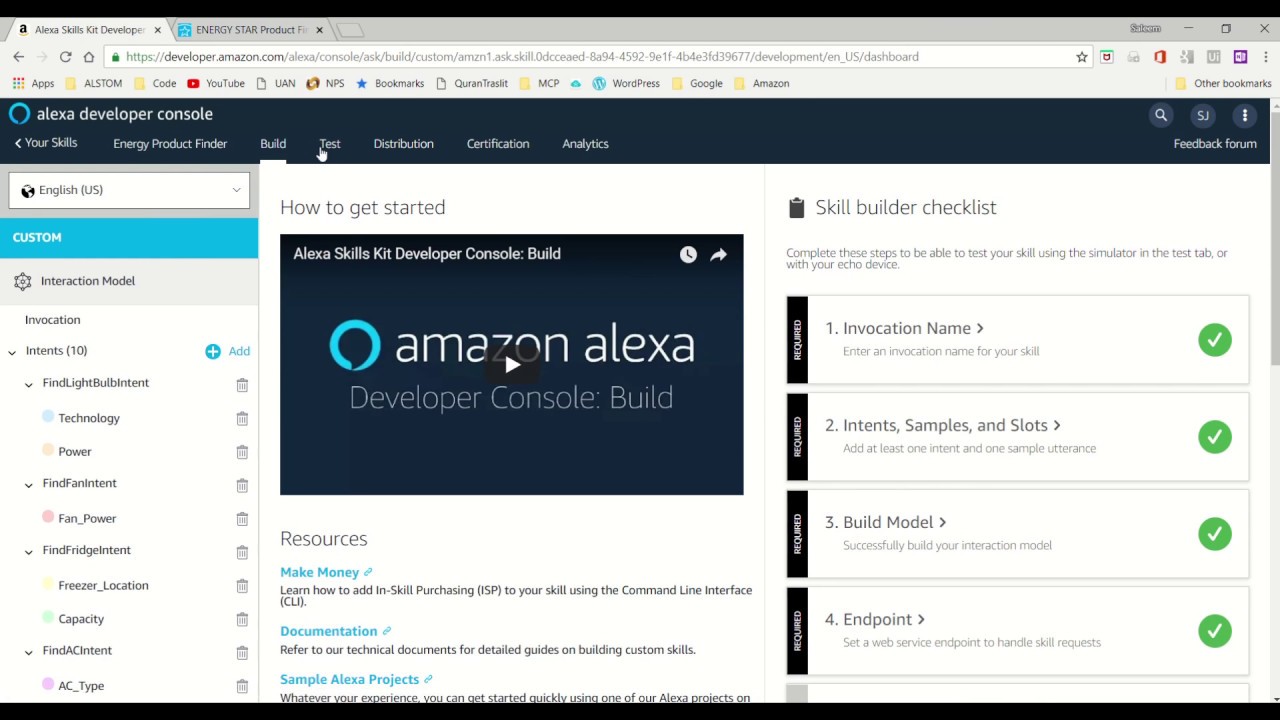Image resolution: width=1280 pixels, height=720 pixels.
Task: Click the Intents, Samples, and Slots green checkmark
Action: pos(1215,437)
